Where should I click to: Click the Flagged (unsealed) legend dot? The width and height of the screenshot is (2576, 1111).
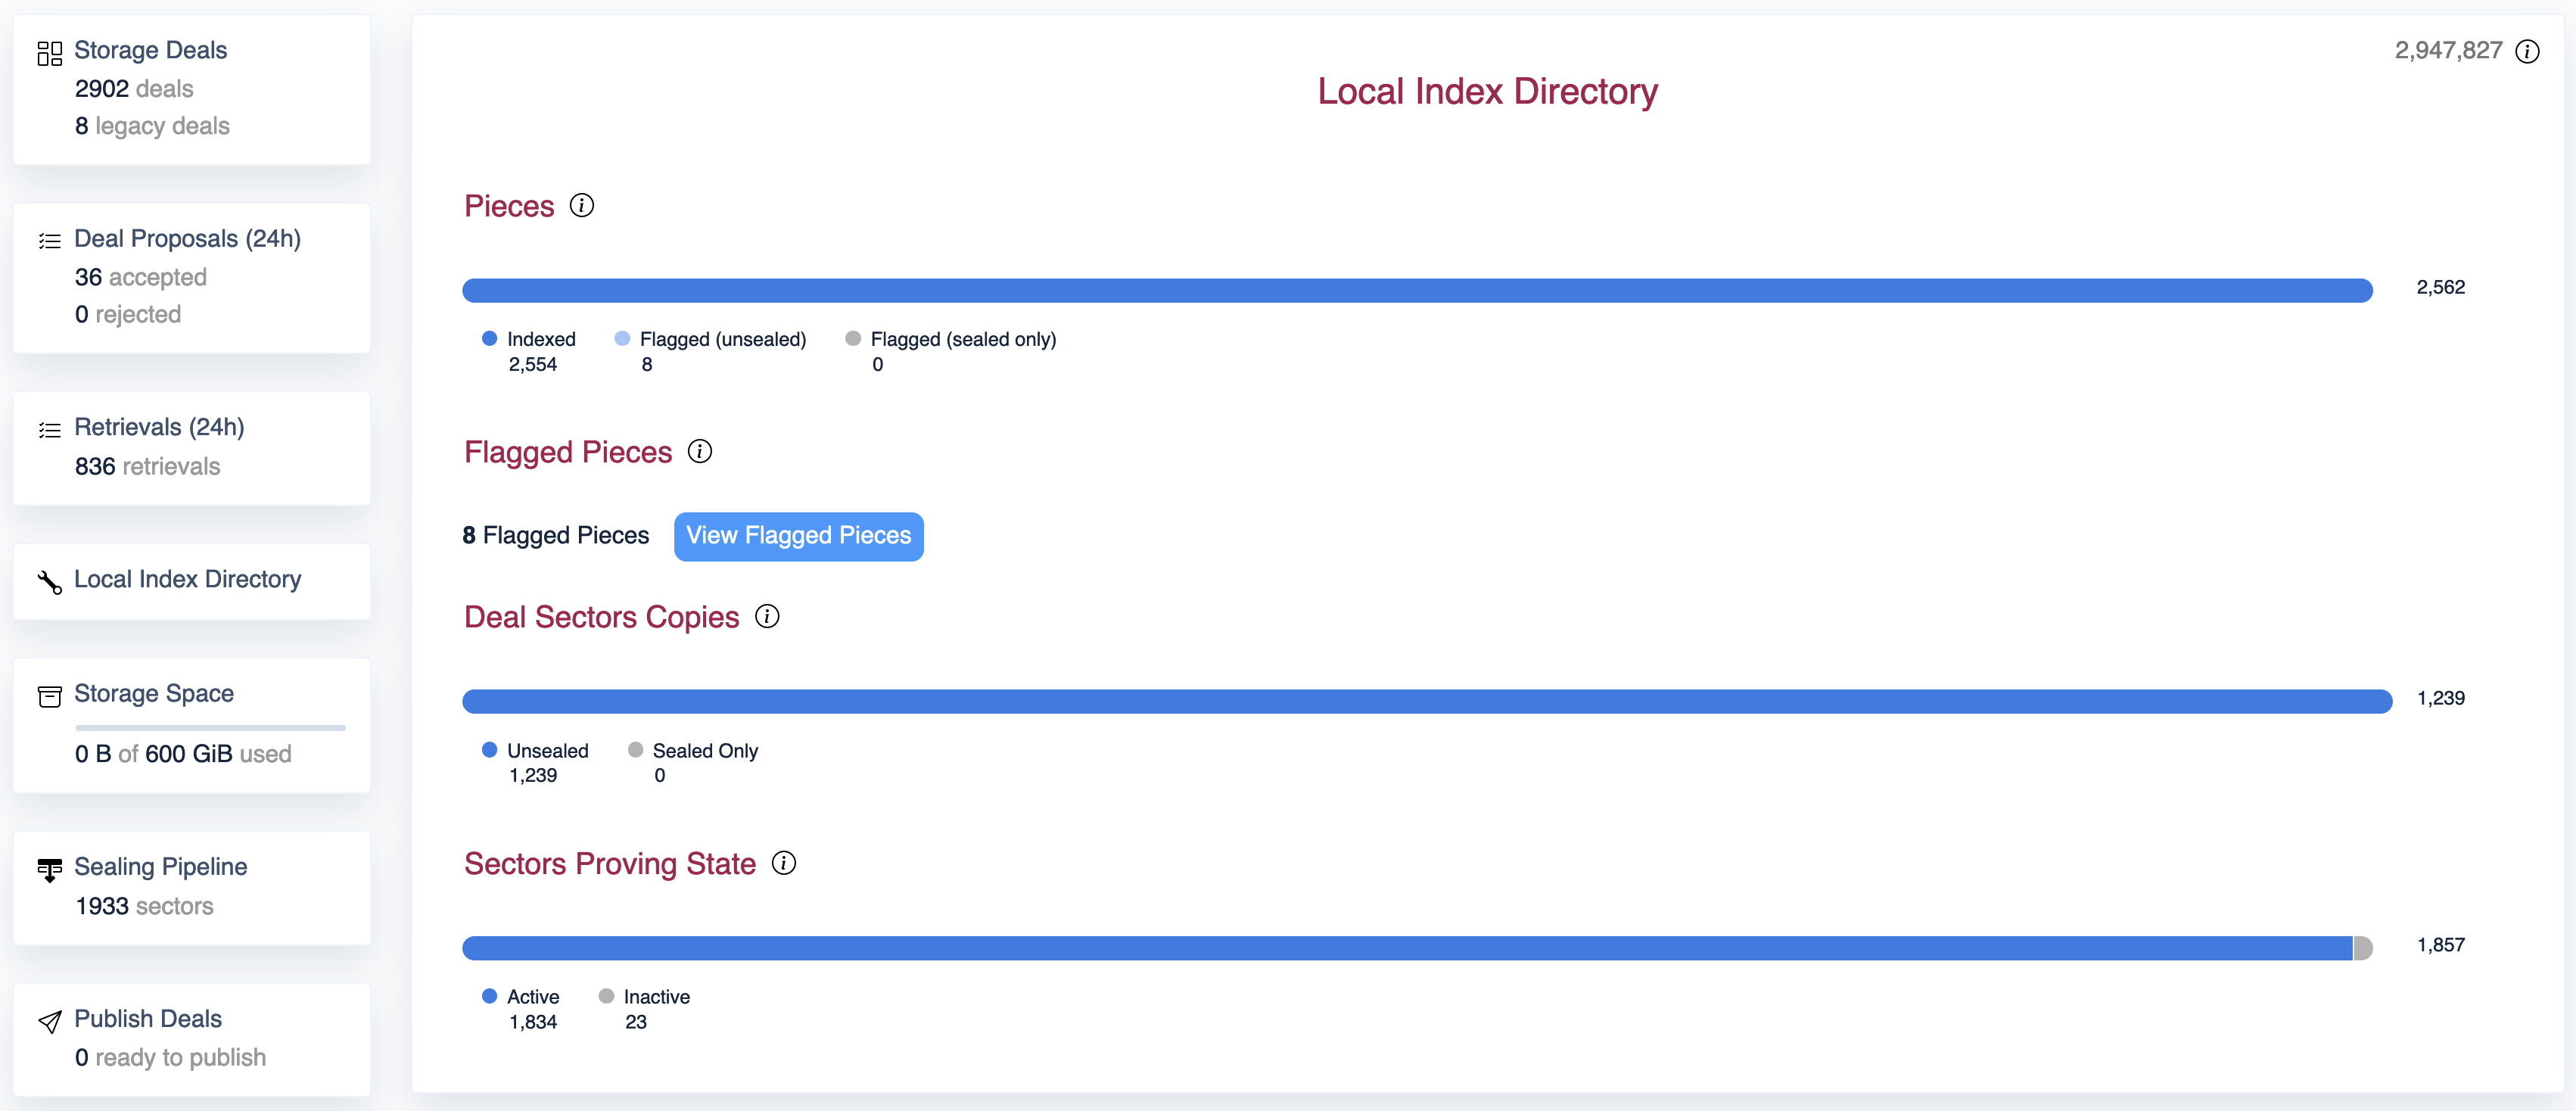622,339
